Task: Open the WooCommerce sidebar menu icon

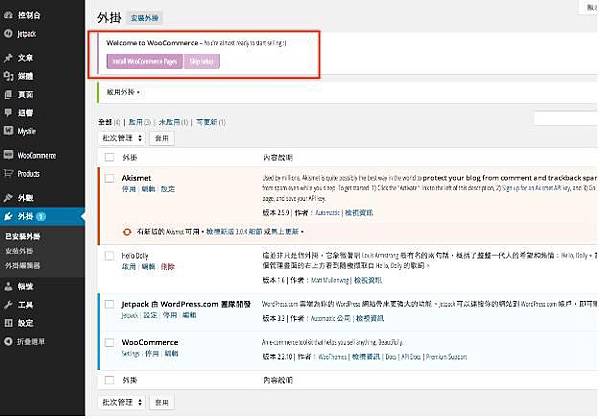Action: click(8, 155)
